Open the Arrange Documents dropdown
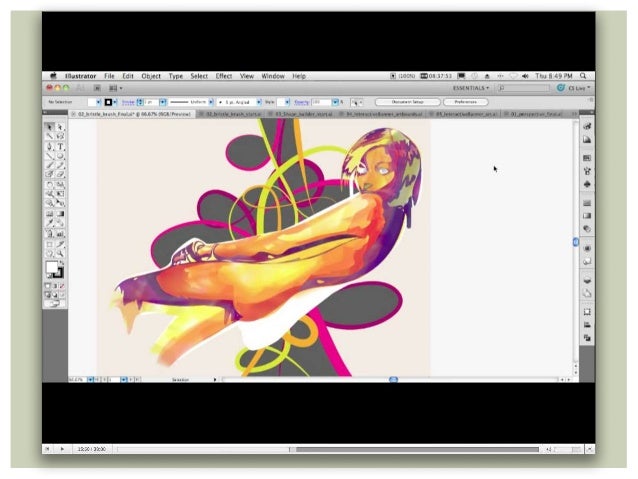This screenshot has width=638, height=479. click(116, 88)
